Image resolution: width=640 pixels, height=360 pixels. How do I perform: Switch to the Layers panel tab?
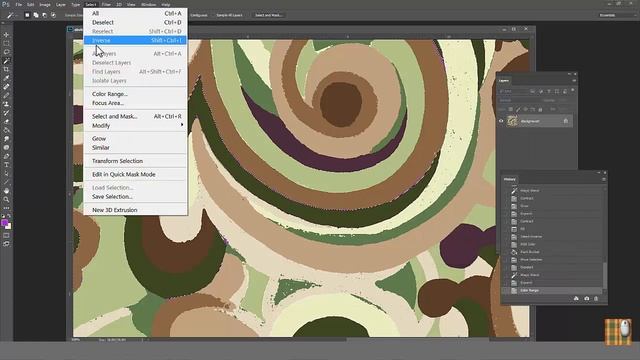click(x=504, y=80)
